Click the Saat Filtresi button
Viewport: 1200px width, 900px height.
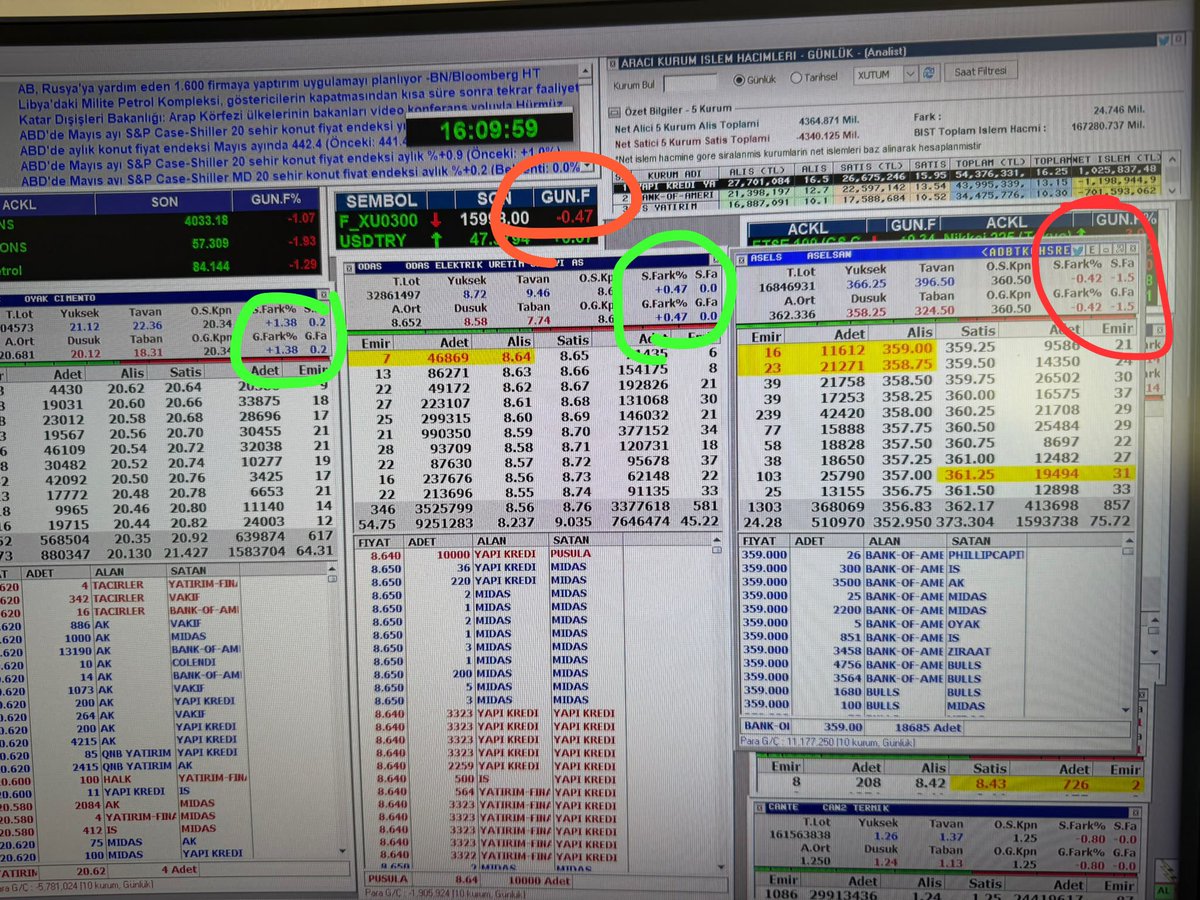pos(979,71)
